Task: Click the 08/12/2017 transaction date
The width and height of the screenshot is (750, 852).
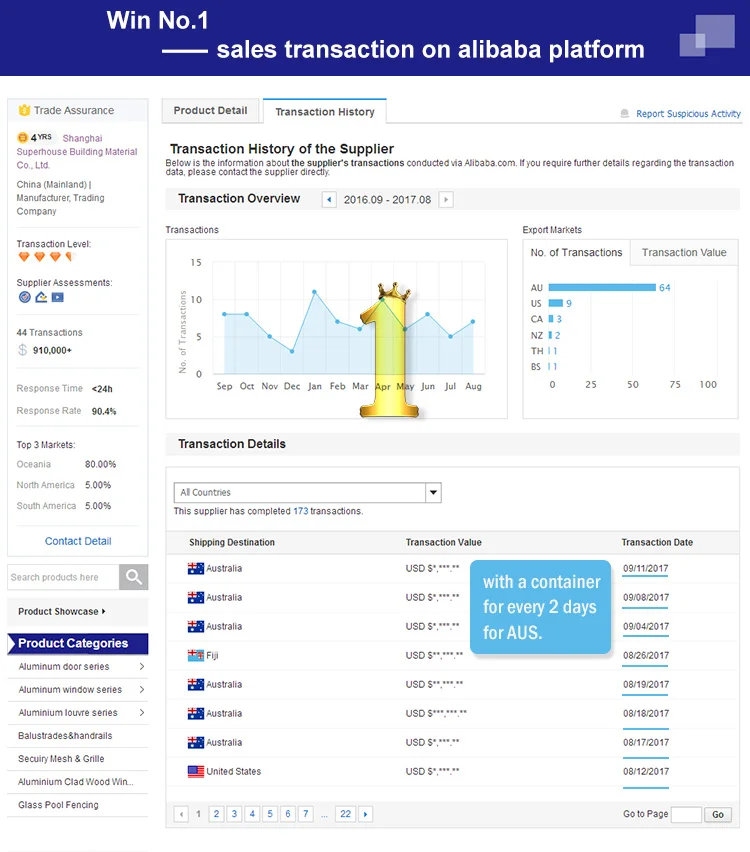Action: pyautogui.click(x=646, y=771)
